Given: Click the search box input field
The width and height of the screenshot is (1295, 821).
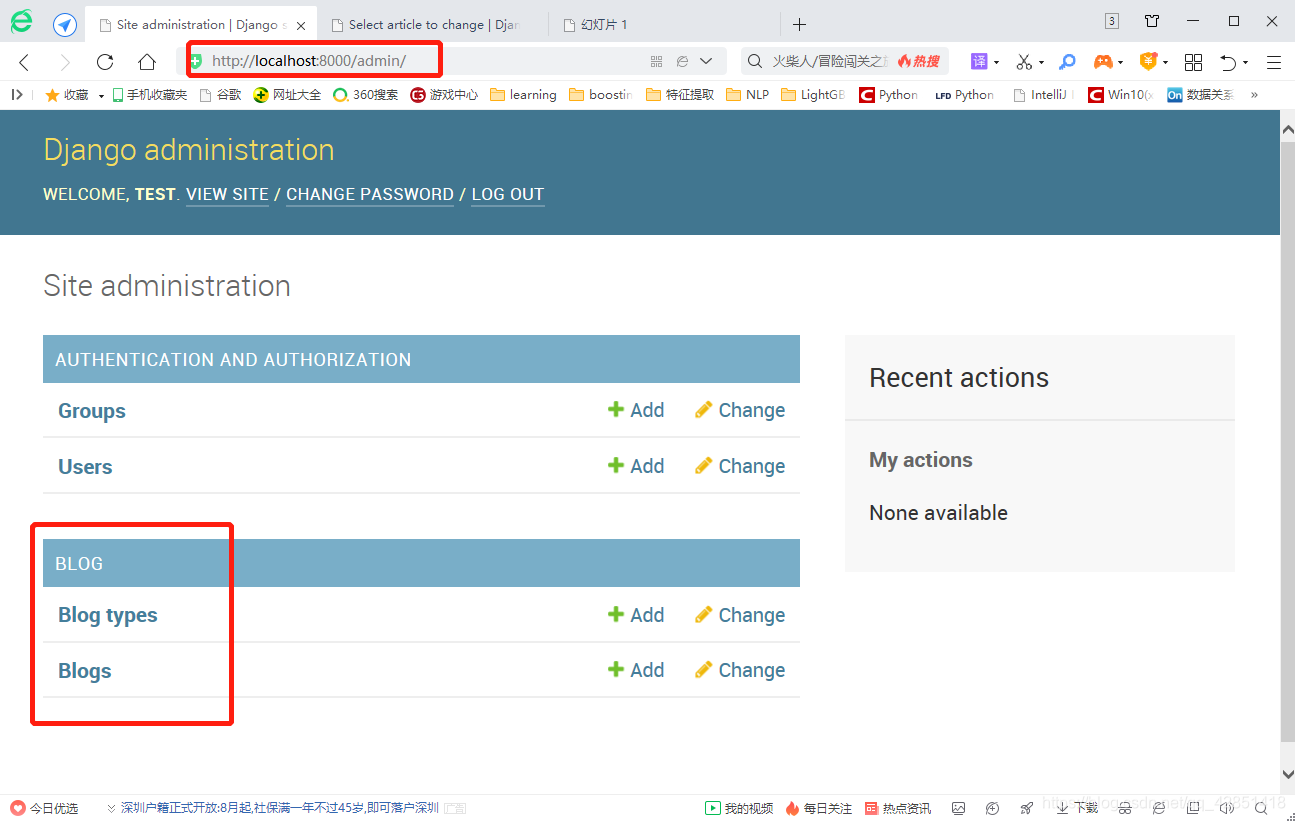Looking at the screenshot, I should [829, 62].
